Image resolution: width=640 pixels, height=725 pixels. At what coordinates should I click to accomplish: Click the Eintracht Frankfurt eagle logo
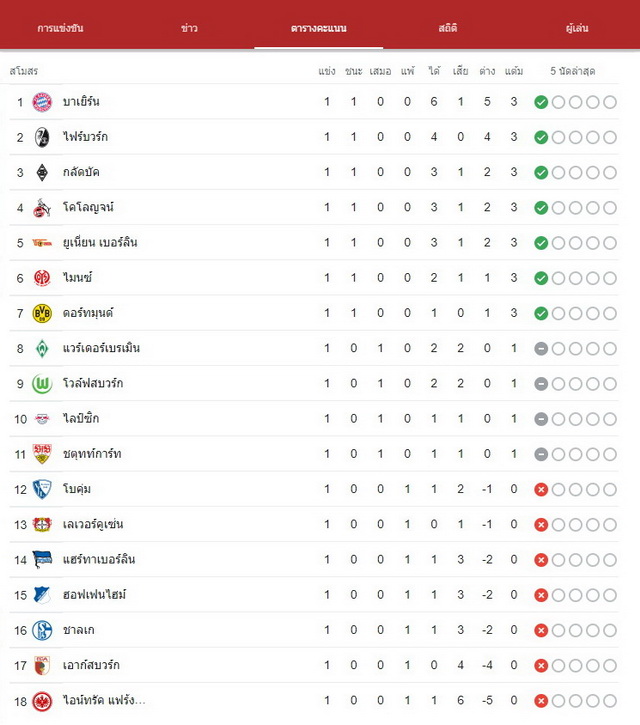42,701
